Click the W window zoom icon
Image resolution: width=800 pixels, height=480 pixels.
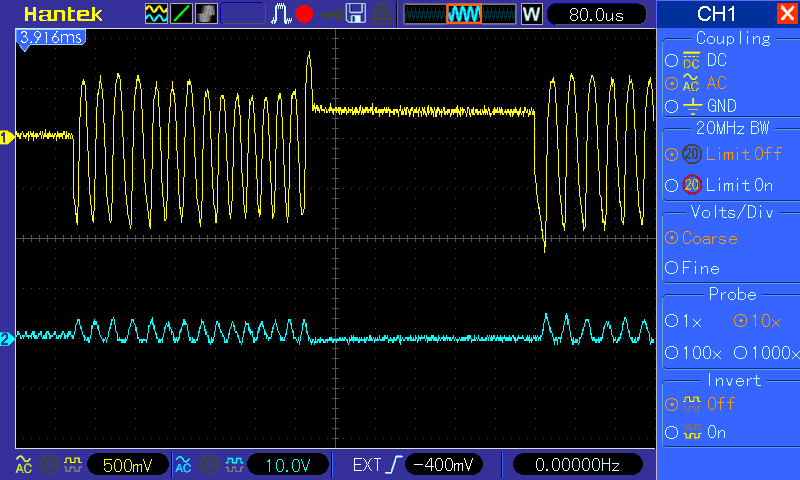pyautogui.click(x=531, y=14)
